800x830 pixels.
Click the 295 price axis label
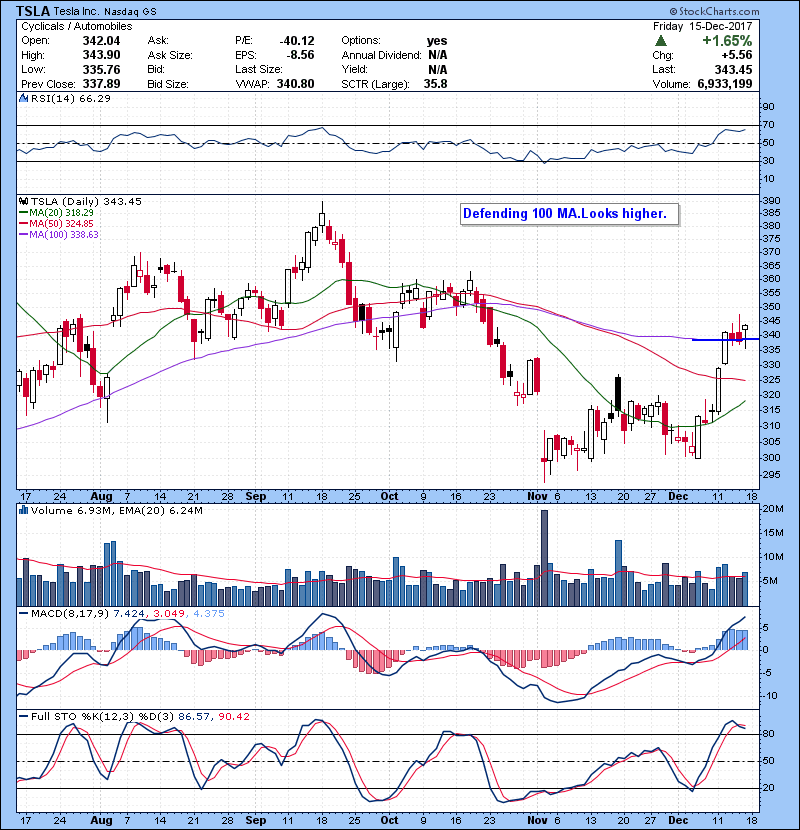coord(771,475)
